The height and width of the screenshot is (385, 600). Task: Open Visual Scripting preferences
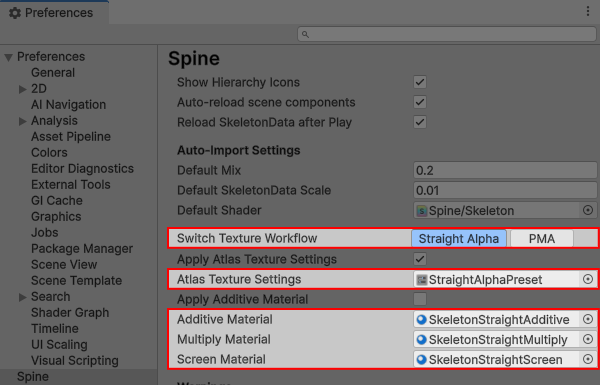pos(75,361)
